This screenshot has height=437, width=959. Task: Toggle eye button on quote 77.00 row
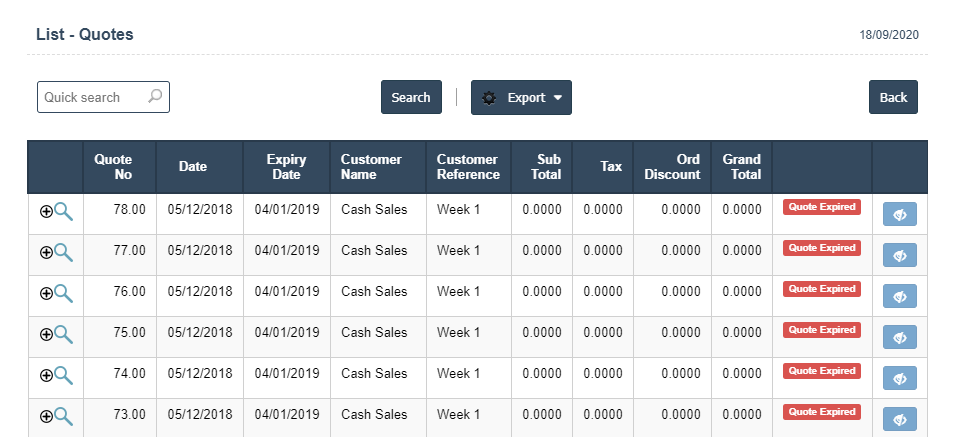coord(900,255)
